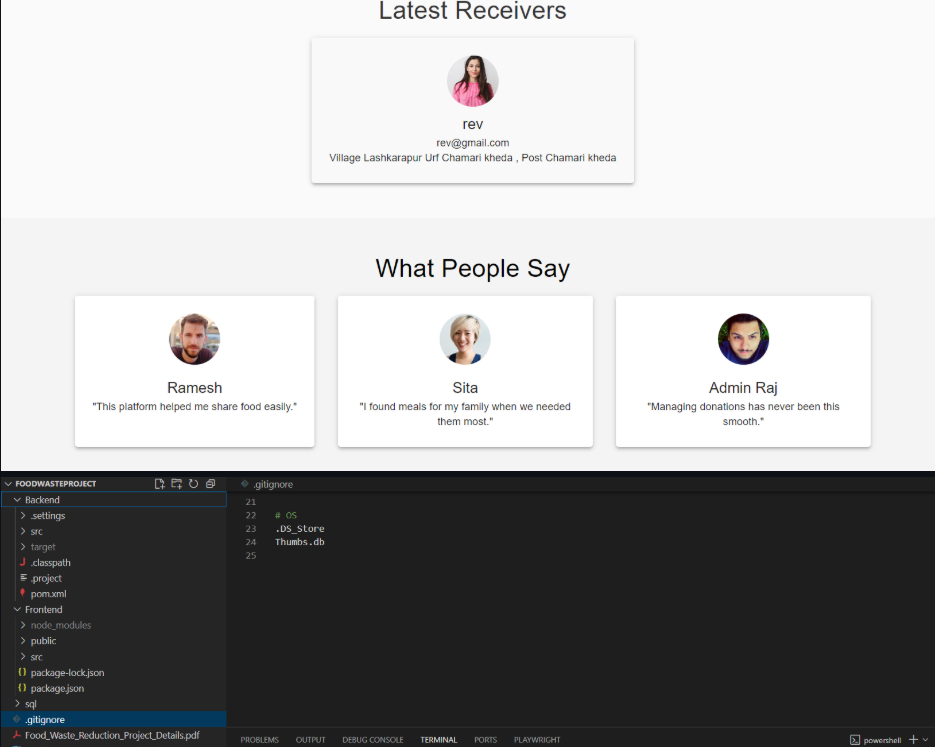Screen dimensions: 935x747
Task: Open pom.xml in the Backend folder
Action: pyautogui.click(x=48, y=594)
